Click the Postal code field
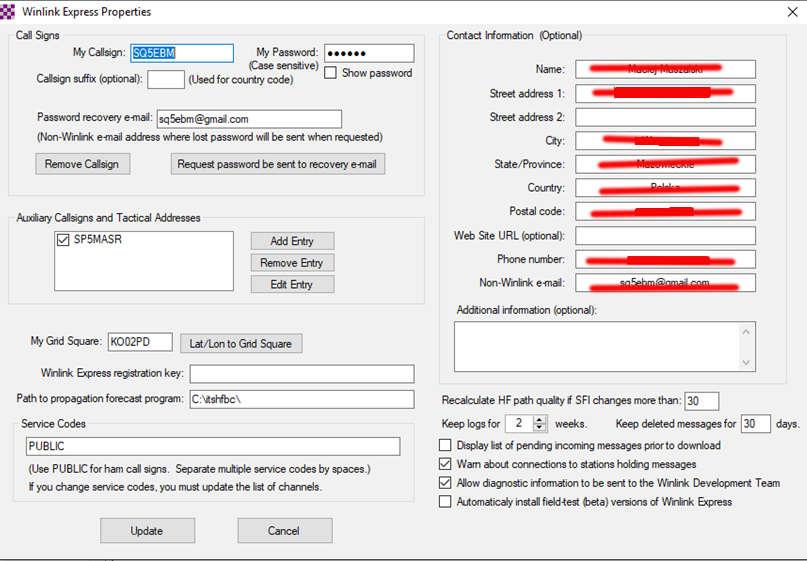807x561 pixels. [665, 212]
